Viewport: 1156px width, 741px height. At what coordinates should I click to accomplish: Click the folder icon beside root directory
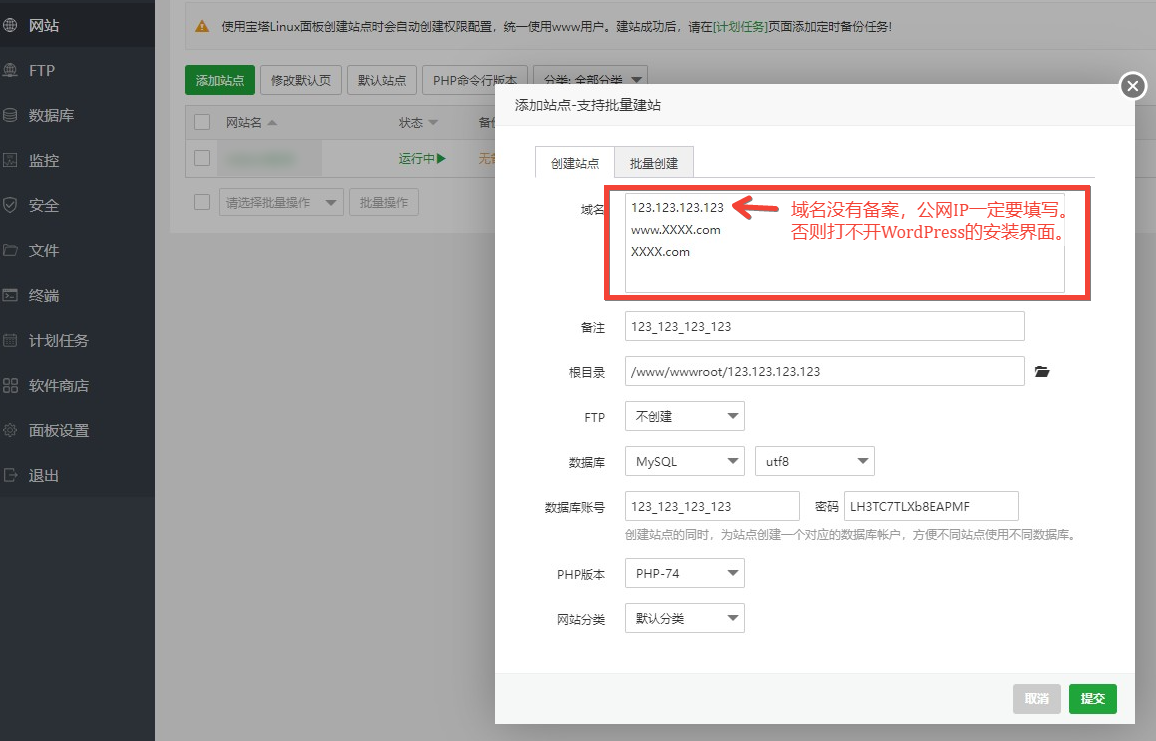pos(1042,372)
